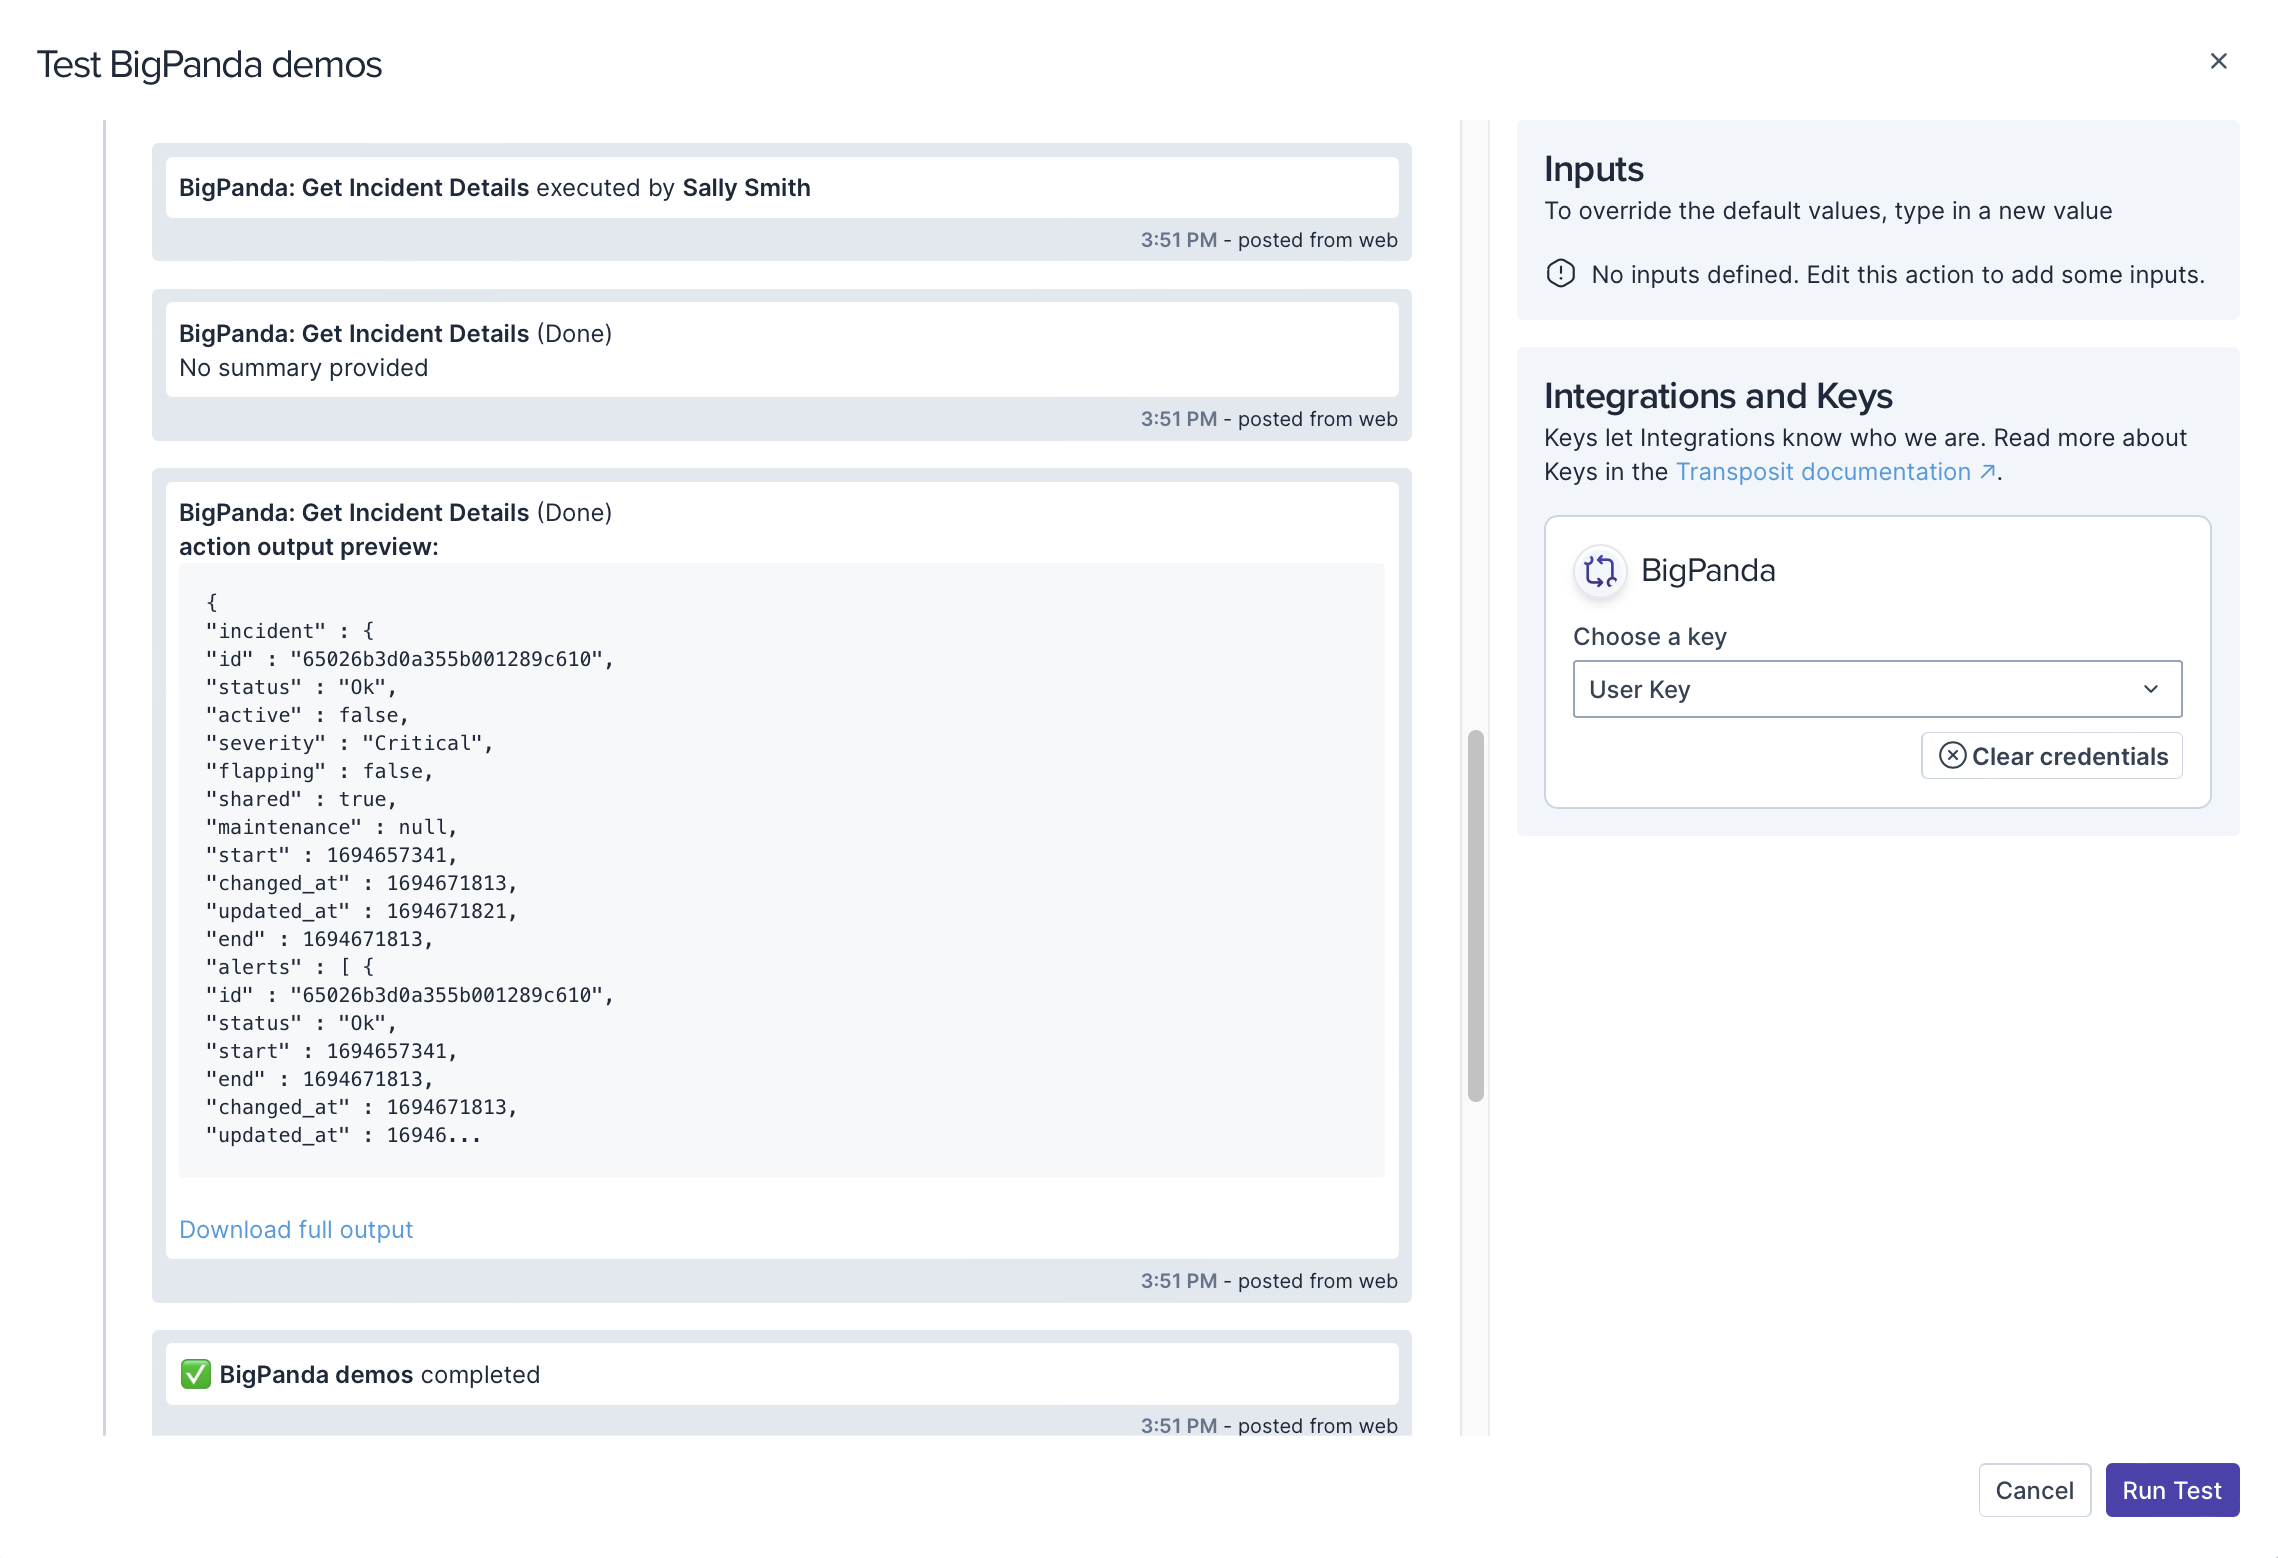This screenshot has width=2278, height=1558.
Task: Download full output of the action
Action: point(296,1229)
